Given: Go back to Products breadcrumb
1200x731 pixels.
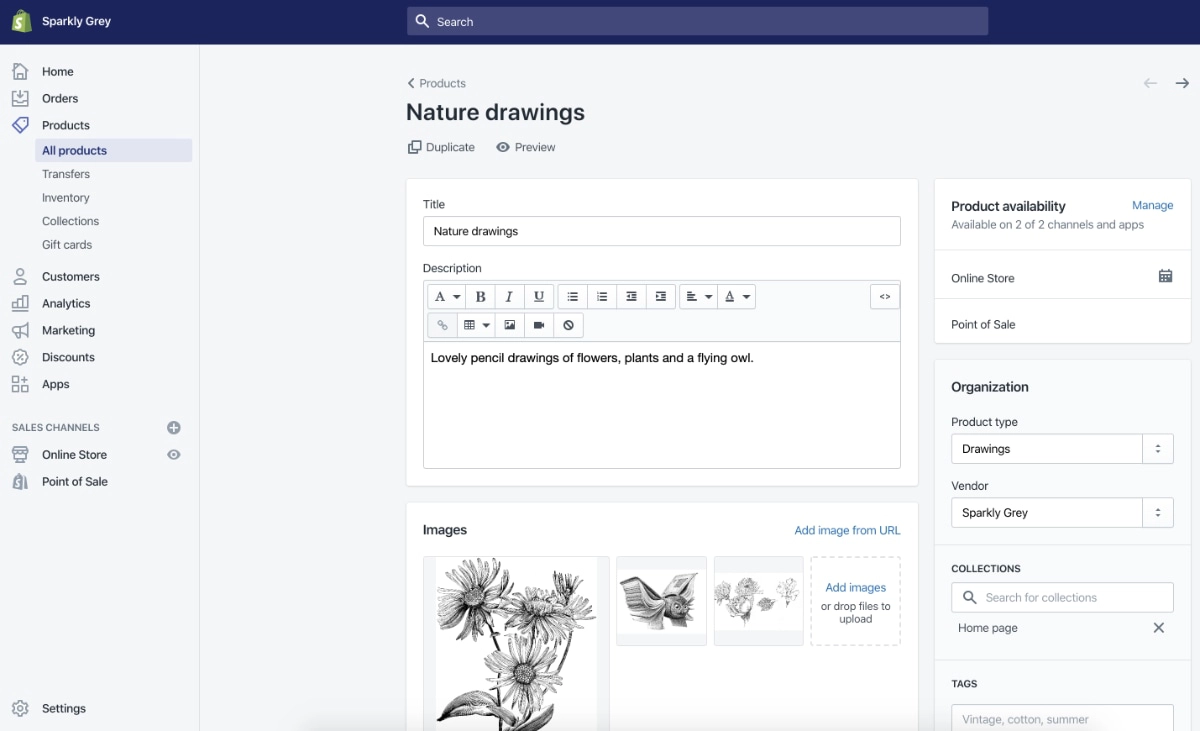Looking at the screenshot, I should 437,83.
